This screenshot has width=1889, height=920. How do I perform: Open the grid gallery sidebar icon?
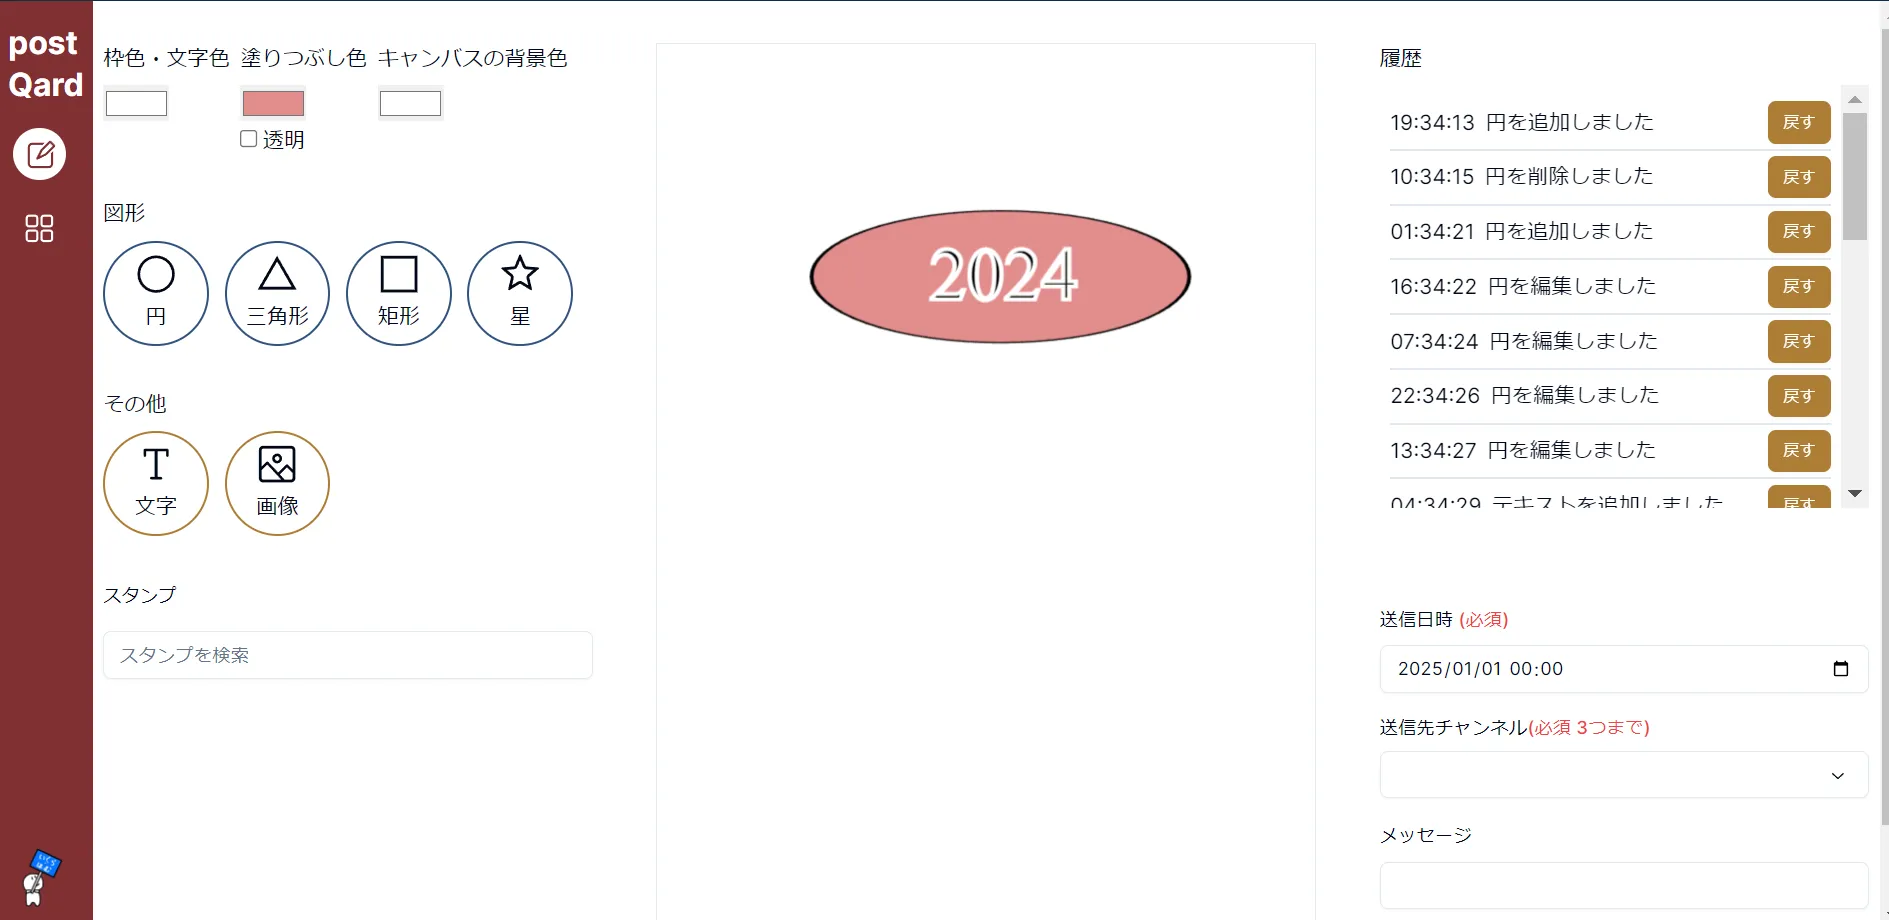[39, 229]
